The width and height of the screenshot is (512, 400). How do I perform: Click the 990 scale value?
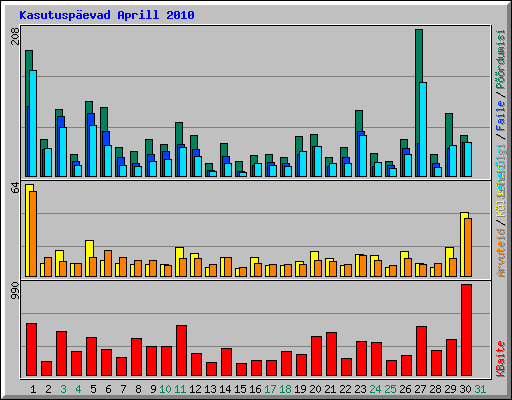(x=15, y=290)
